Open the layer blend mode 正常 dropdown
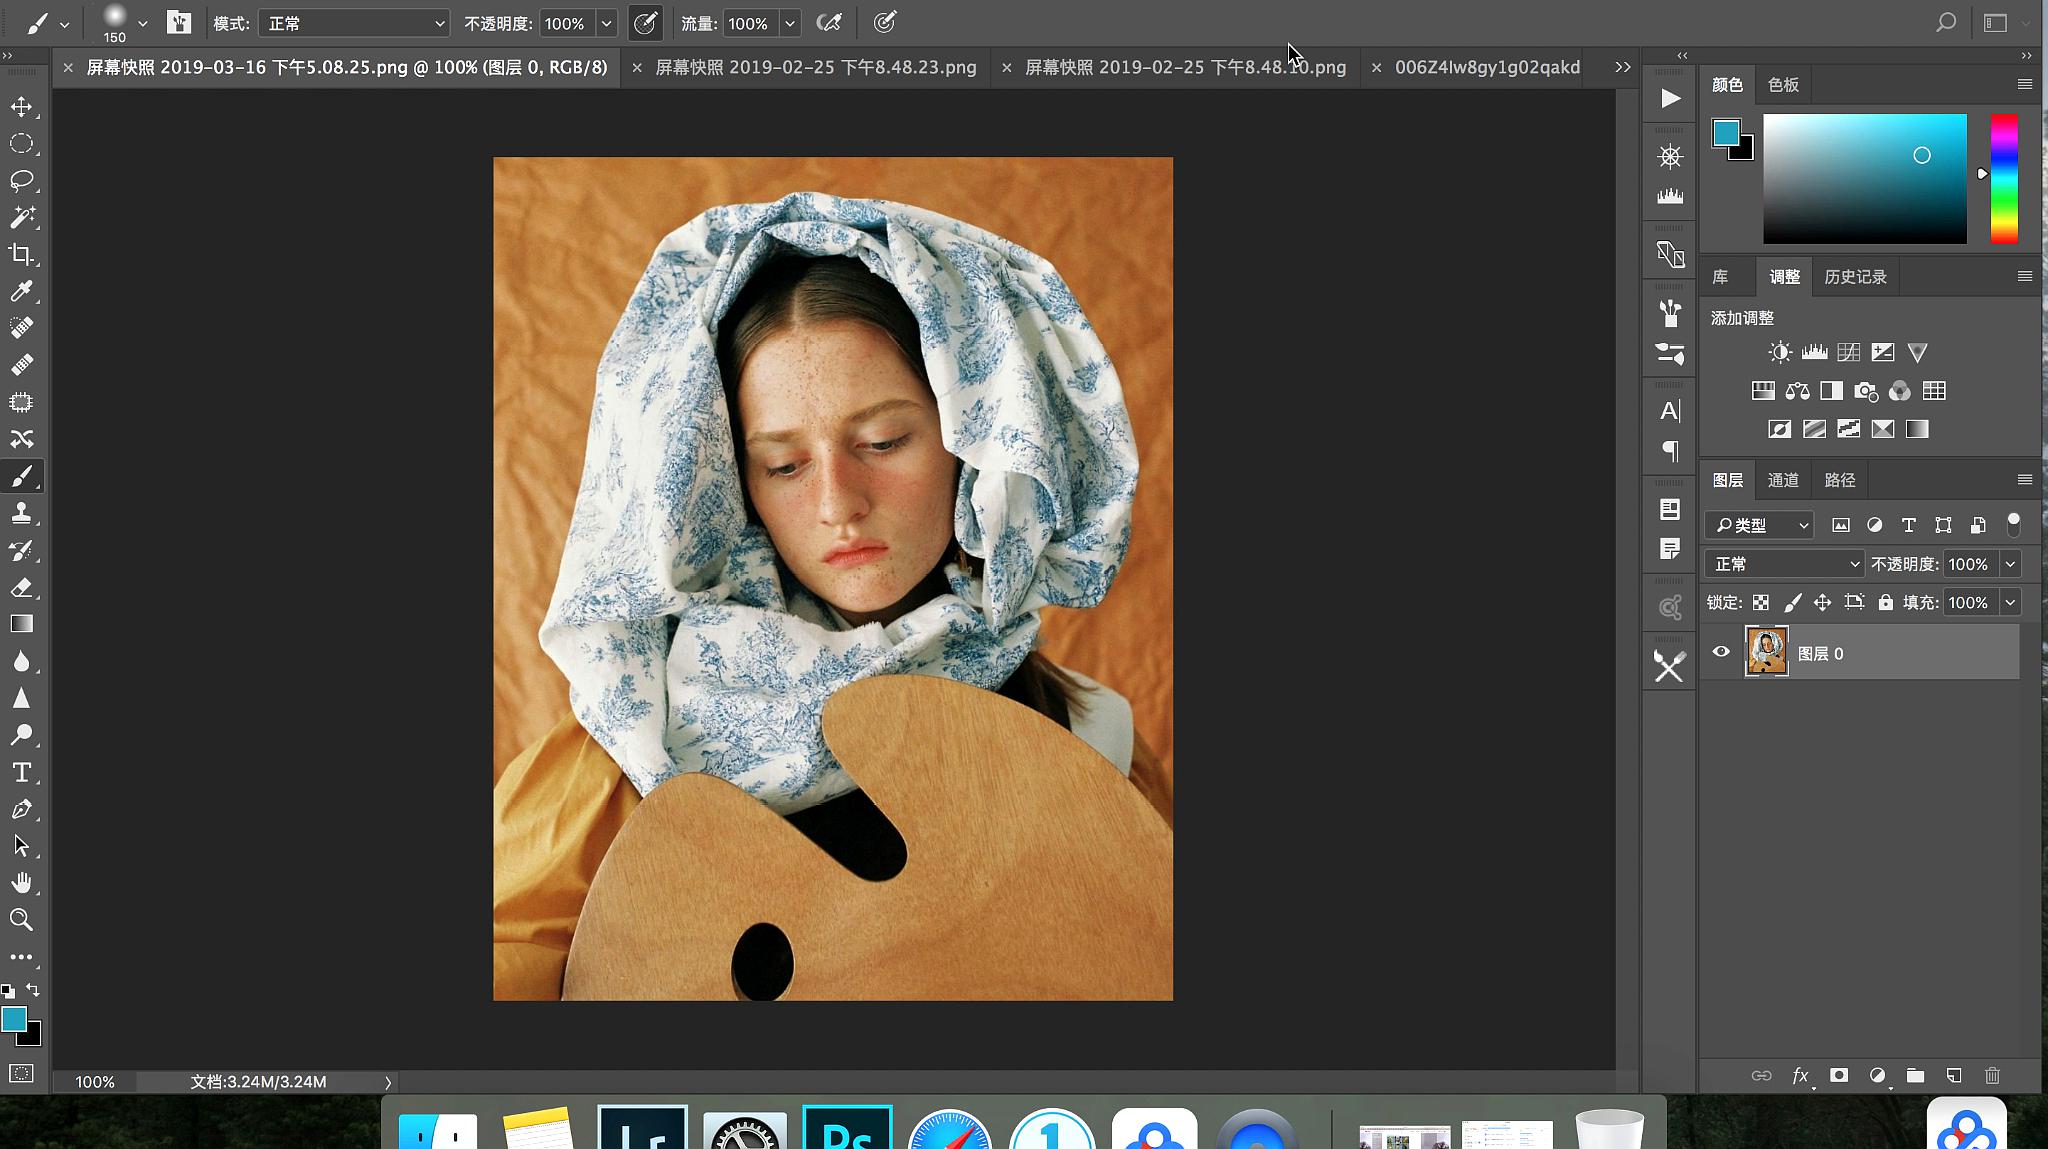Viewport: 2048px width, 1149px height. (1784, 564)
